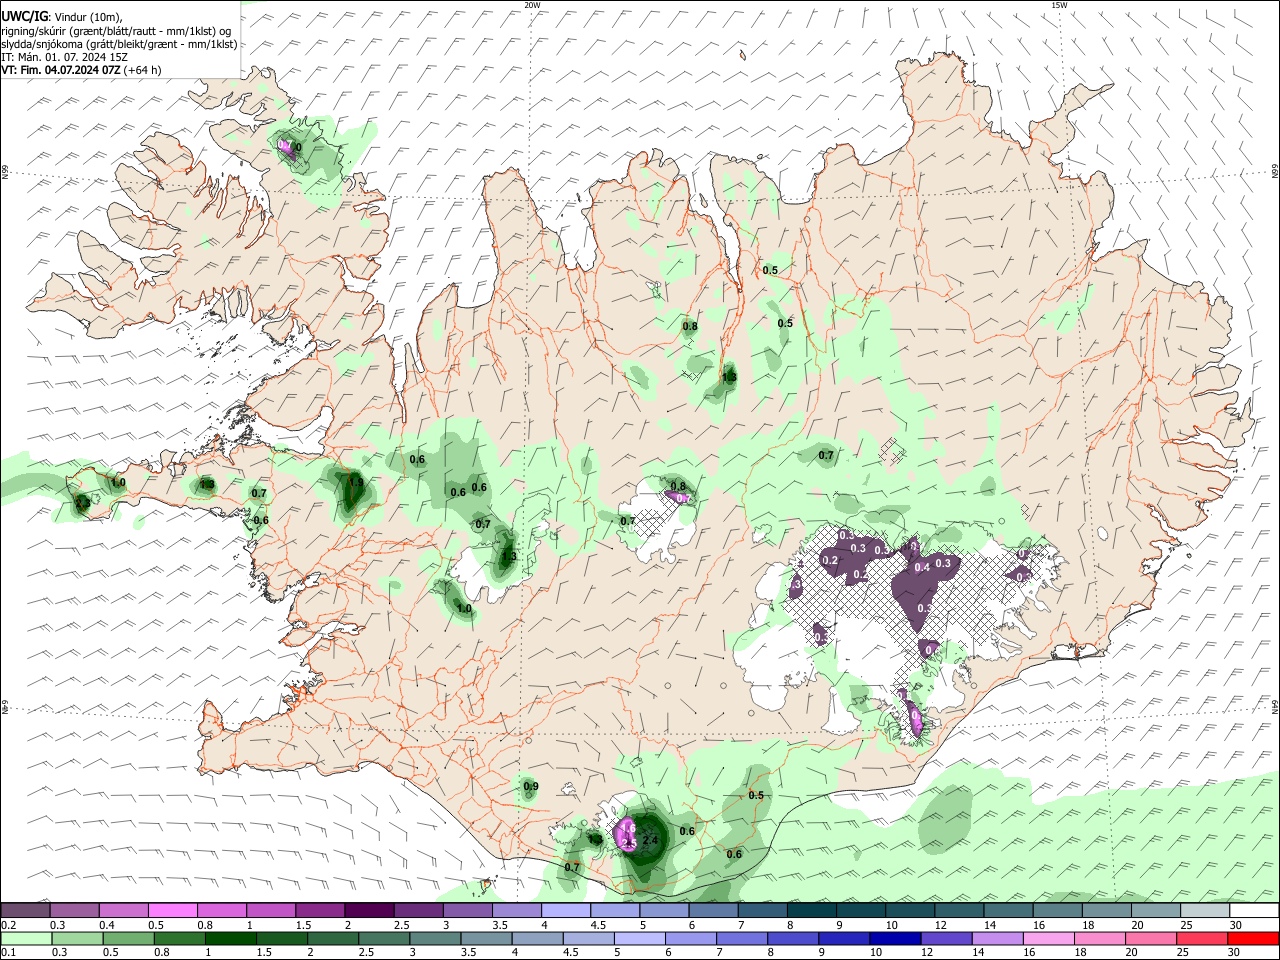Select the light pink 16 mm rain legend swatch
Screen dimensions: 1280x960
[1048, 939]
